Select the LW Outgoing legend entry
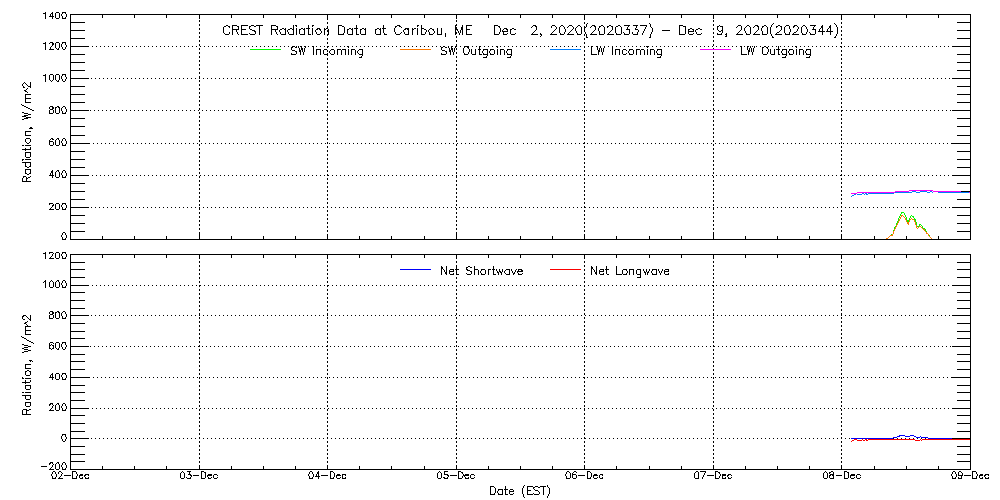1000x500 pixels. coord(775,51)
